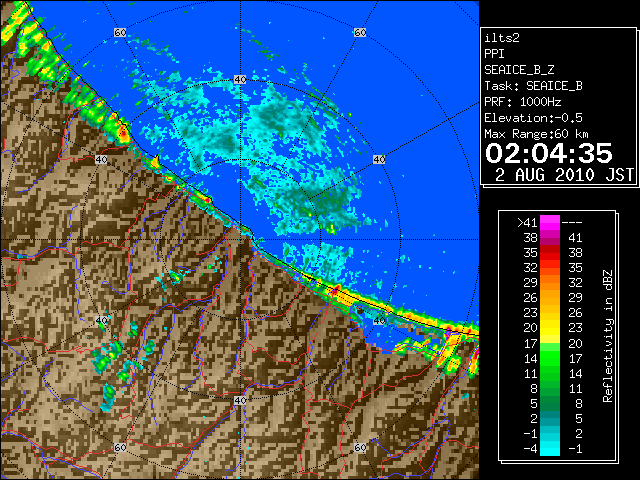The width and height of the screenshot is (640, 480).
Task: Pick the red 35 to 38 dBZ swatch
Action: [550, 253]
